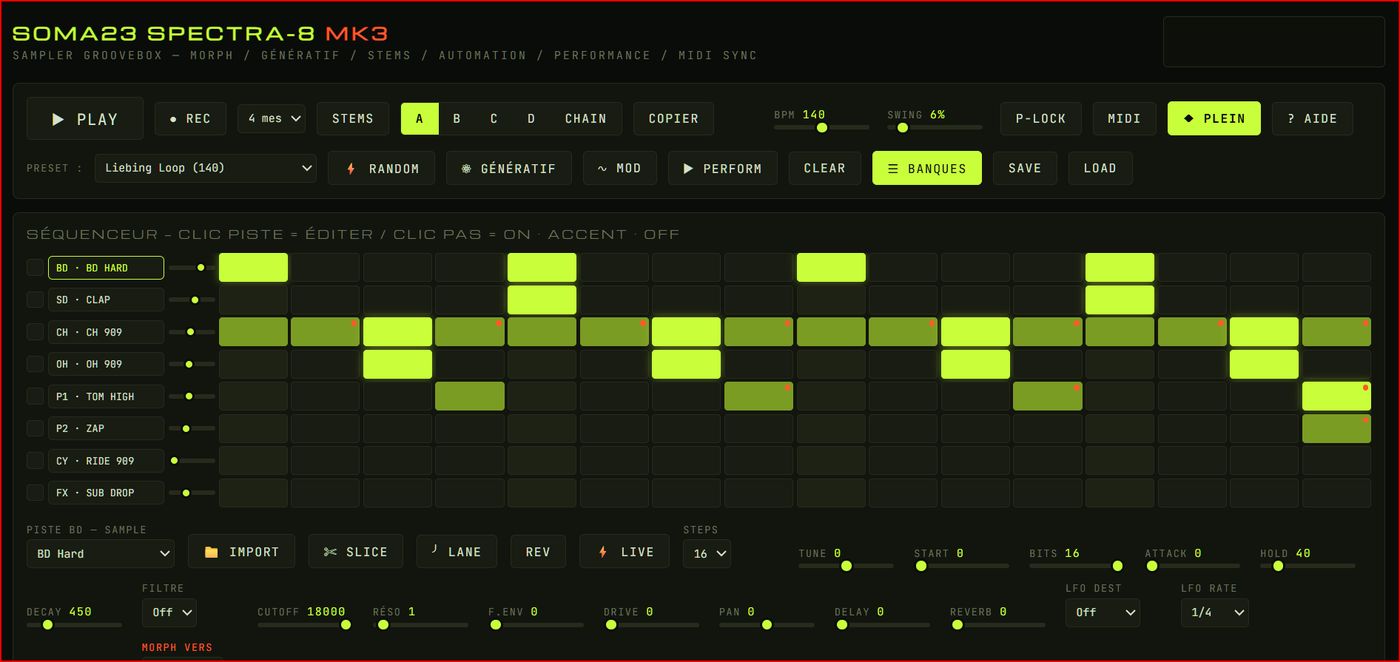This screenshot has width=1400, height=662.
Task: Toggle mute checkbox for CH 909 track
Action: coord(35,332)
